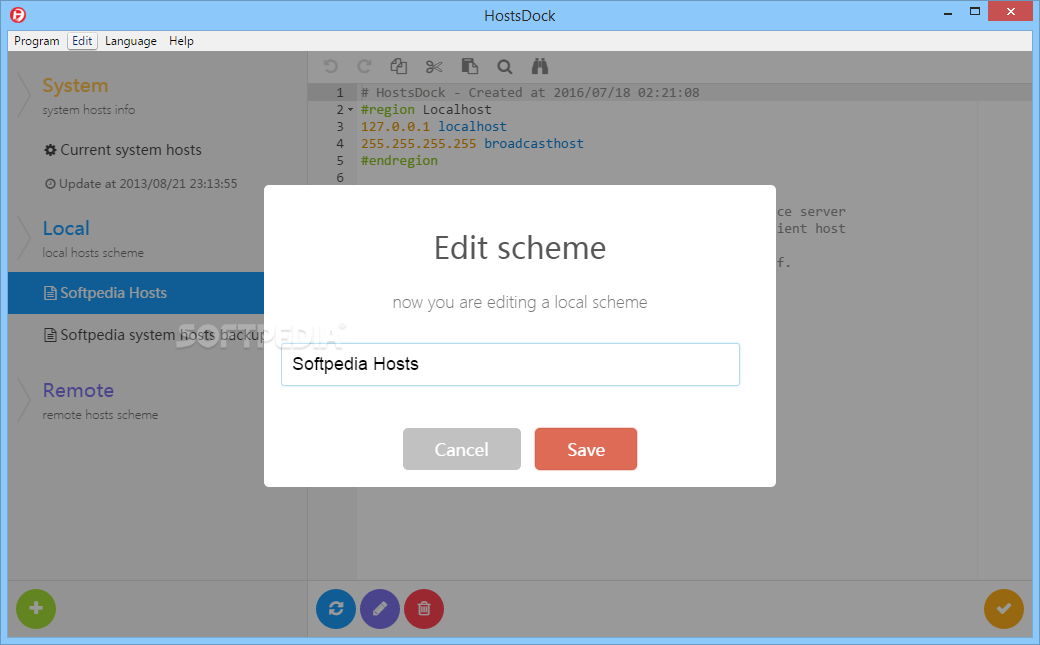Minimize the HostsDock window
Image resolution: width=1040 pixels, height=645 pixels.
click(x=948, y=12)
